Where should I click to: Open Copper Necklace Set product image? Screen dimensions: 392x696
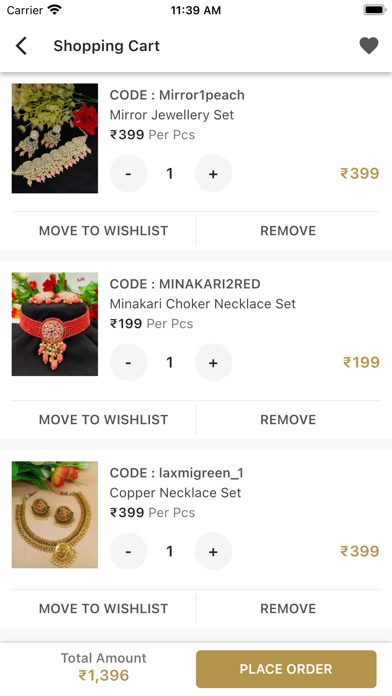[x=55, y=514]
